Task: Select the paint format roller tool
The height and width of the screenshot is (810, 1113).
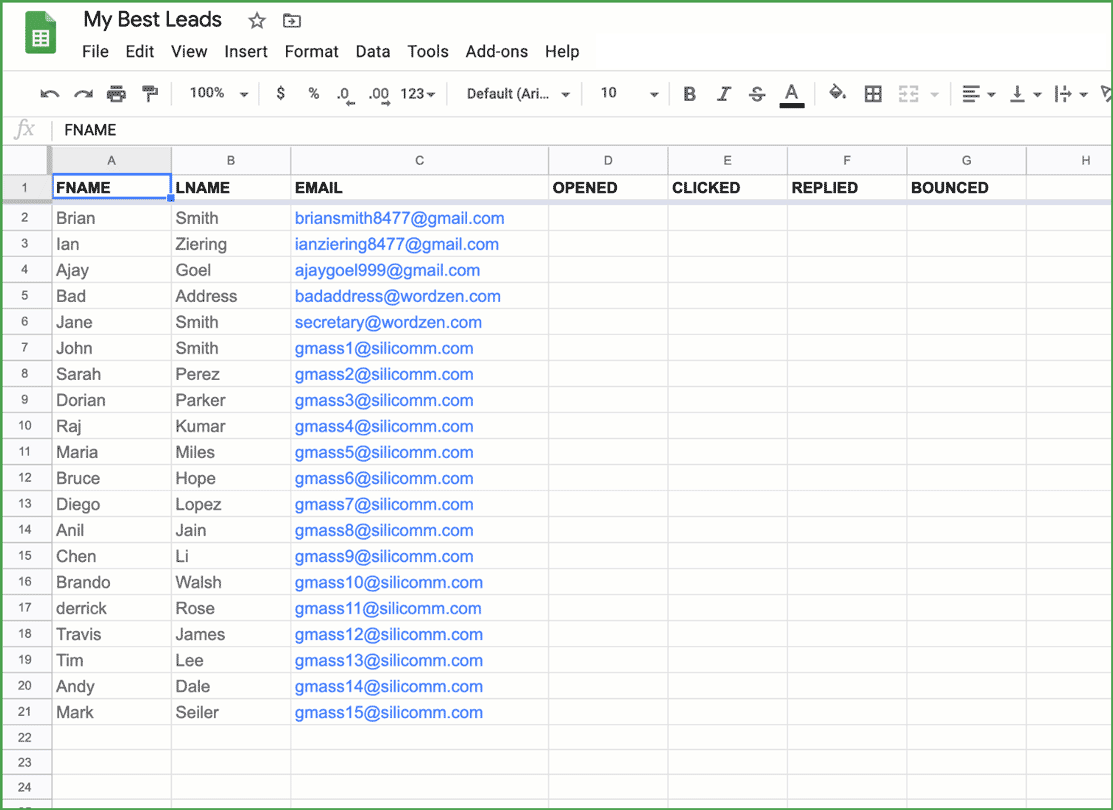Action: coord(150,94)
